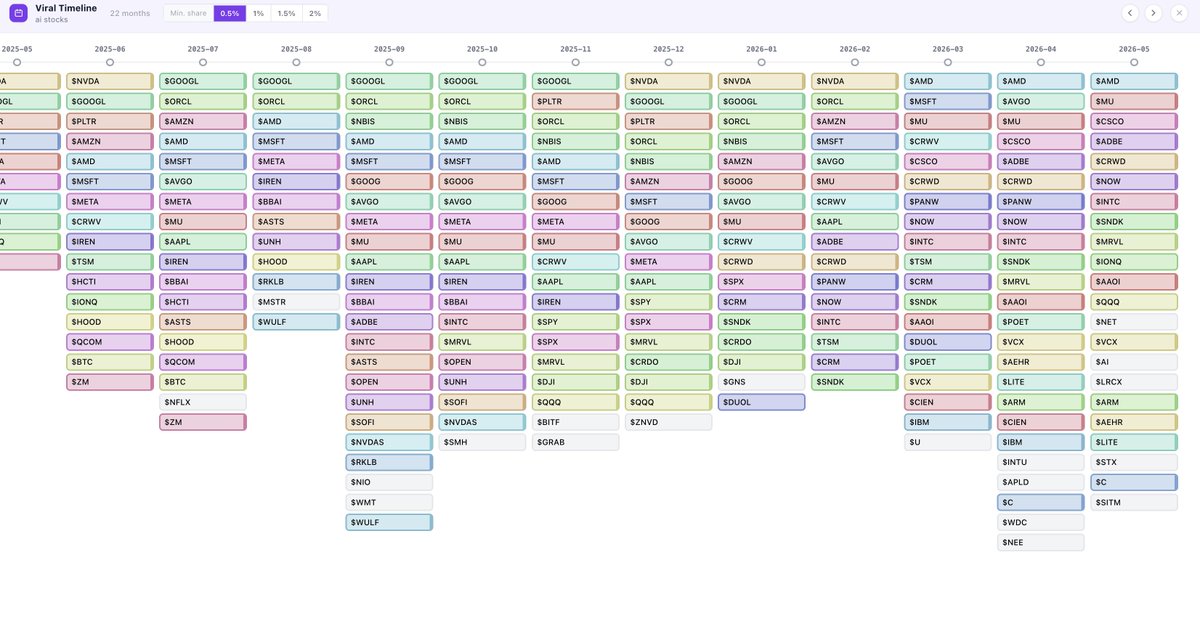Screen dimensions: 1200x632
Task: Go to previous timeline page arrow
Action: point(1130,13)
